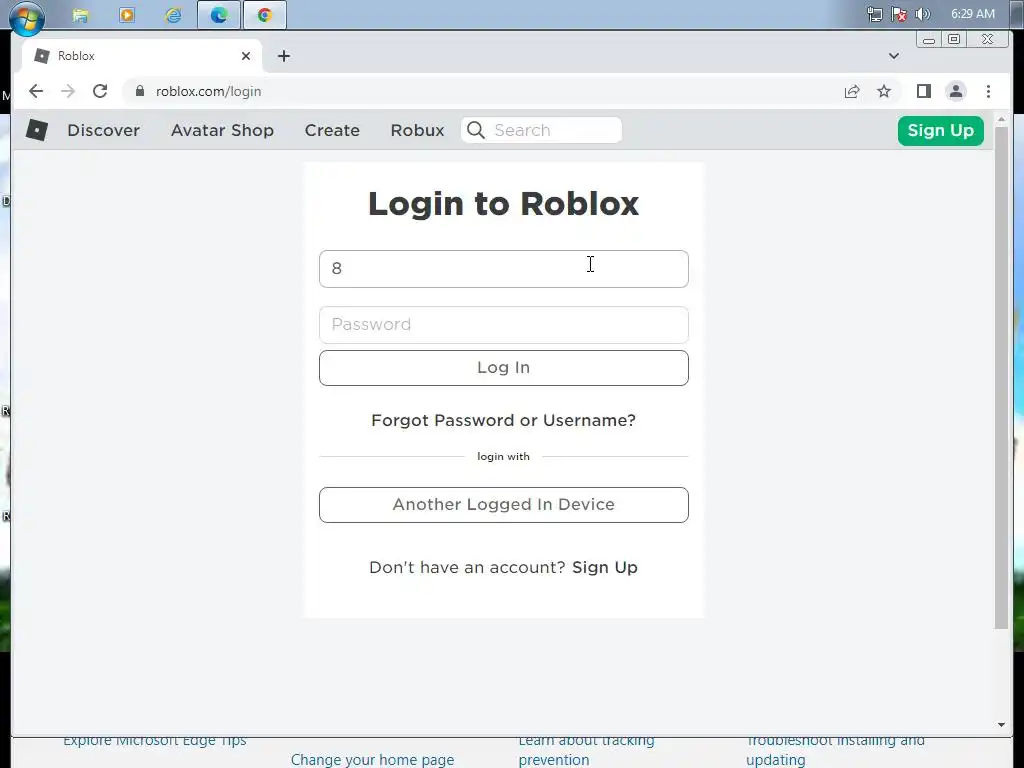Open the Chrome three-dot menu
1024x768 pixels.
pos(988,91)
